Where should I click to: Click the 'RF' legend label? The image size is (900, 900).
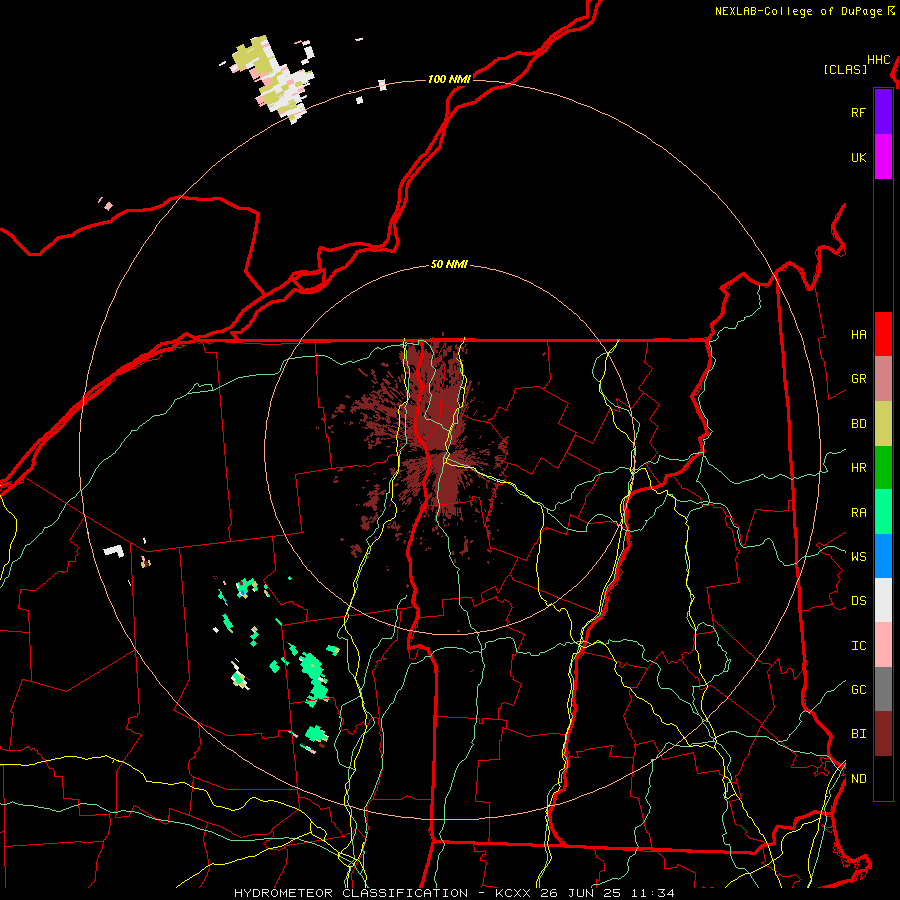(x=858, y=112)
